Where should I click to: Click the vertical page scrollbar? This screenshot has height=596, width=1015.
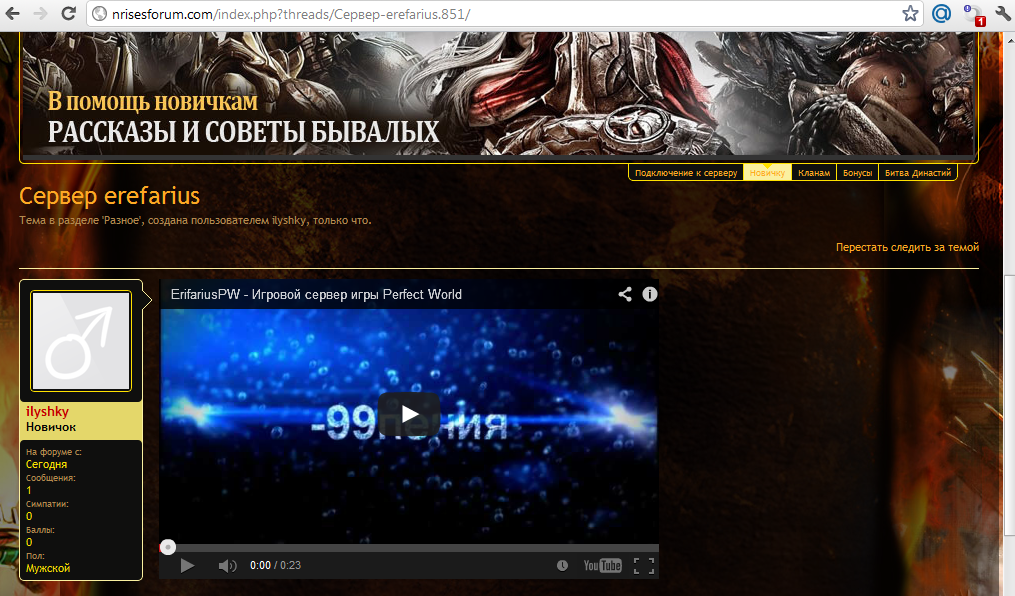click(x=1009, y=404)
